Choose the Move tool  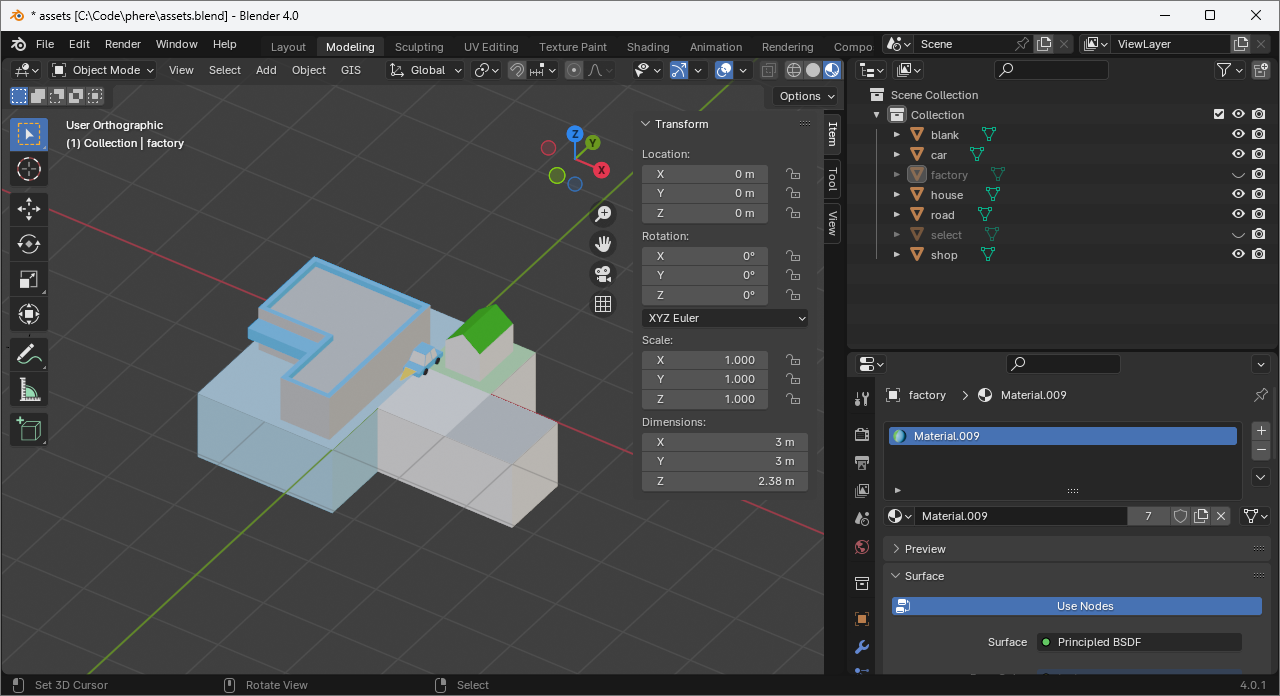point(29,209)
